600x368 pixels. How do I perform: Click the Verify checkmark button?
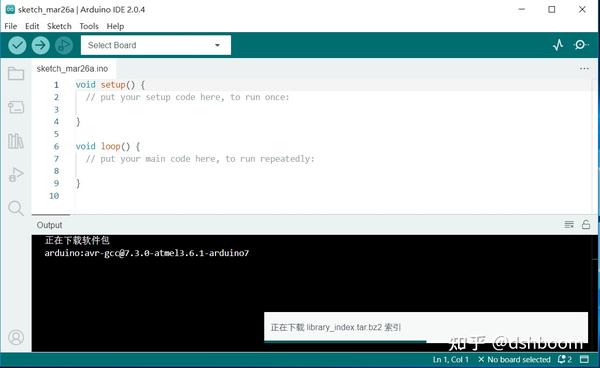17,45
